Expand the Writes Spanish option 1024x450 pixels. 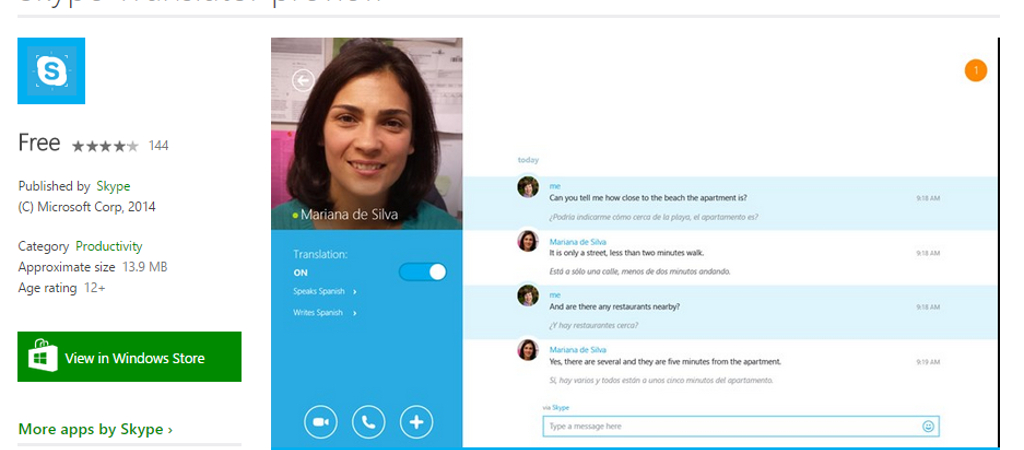coord(325,313)
